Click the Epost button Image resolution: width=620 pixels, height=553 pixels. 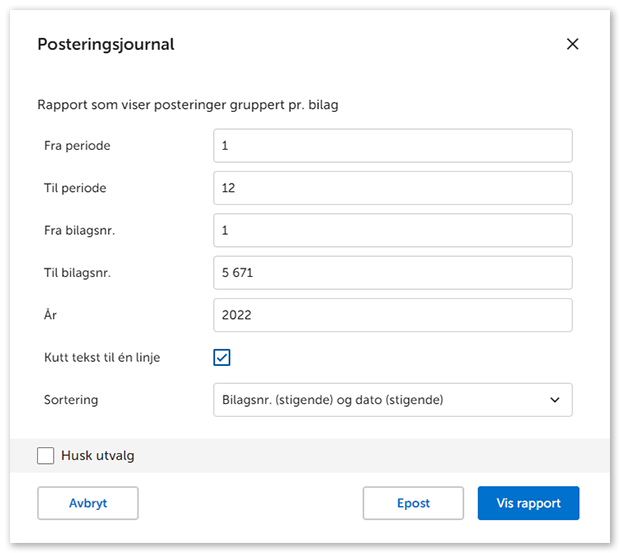(x=413, y=503)
